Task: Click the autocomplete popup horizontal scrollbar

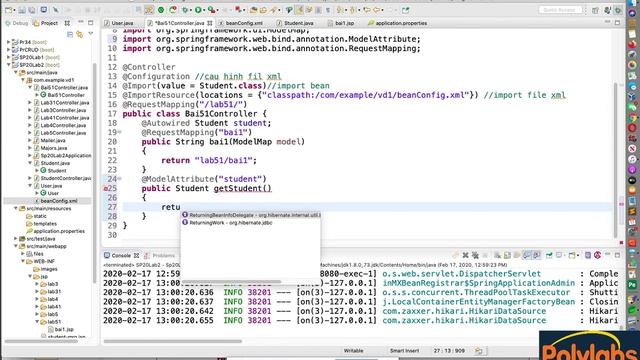Action: pyautogui.click(x=231, y=282)
